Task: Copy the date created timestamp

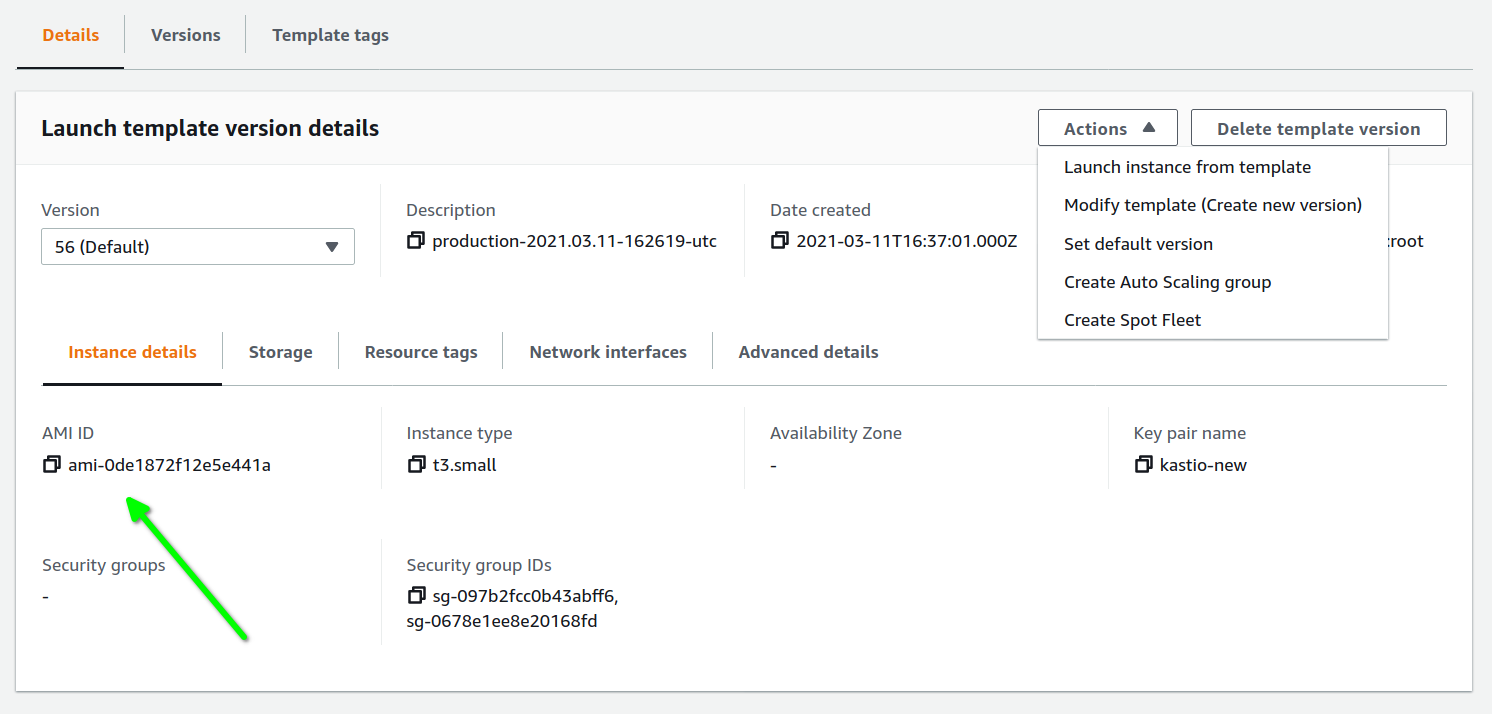Action: (x=780, y=241)
